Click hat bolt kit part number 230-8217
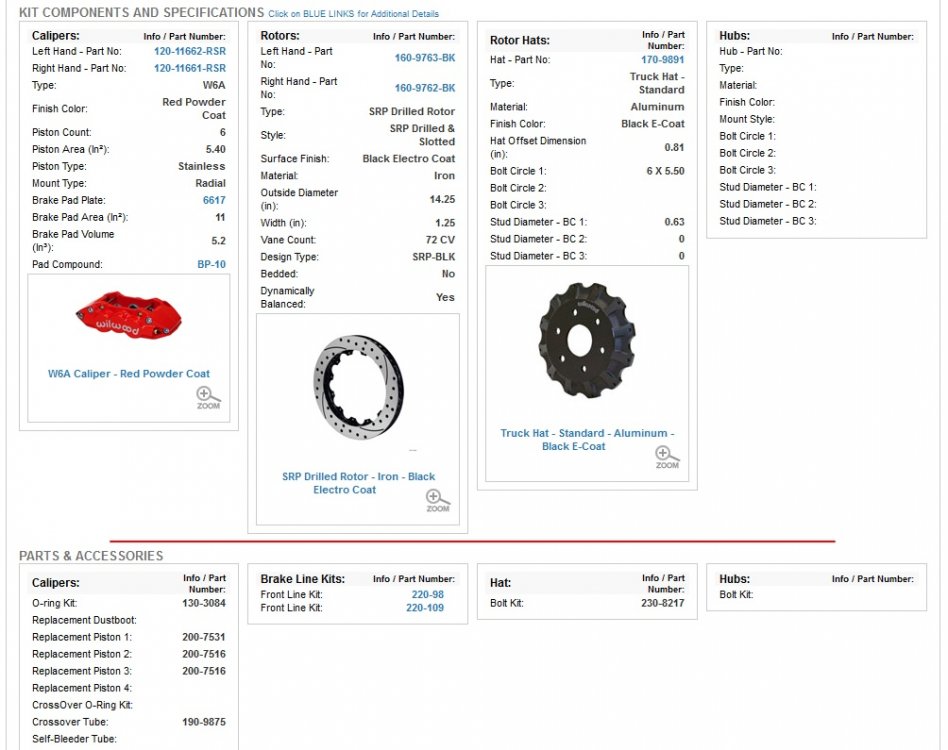 tap(663, 603)
